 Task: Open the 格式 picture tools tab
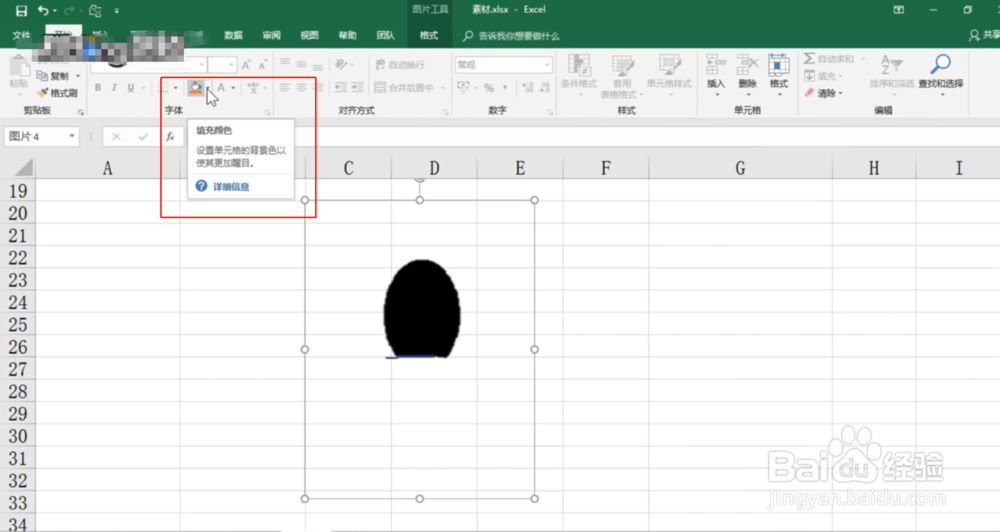click(x=429, y=35)
